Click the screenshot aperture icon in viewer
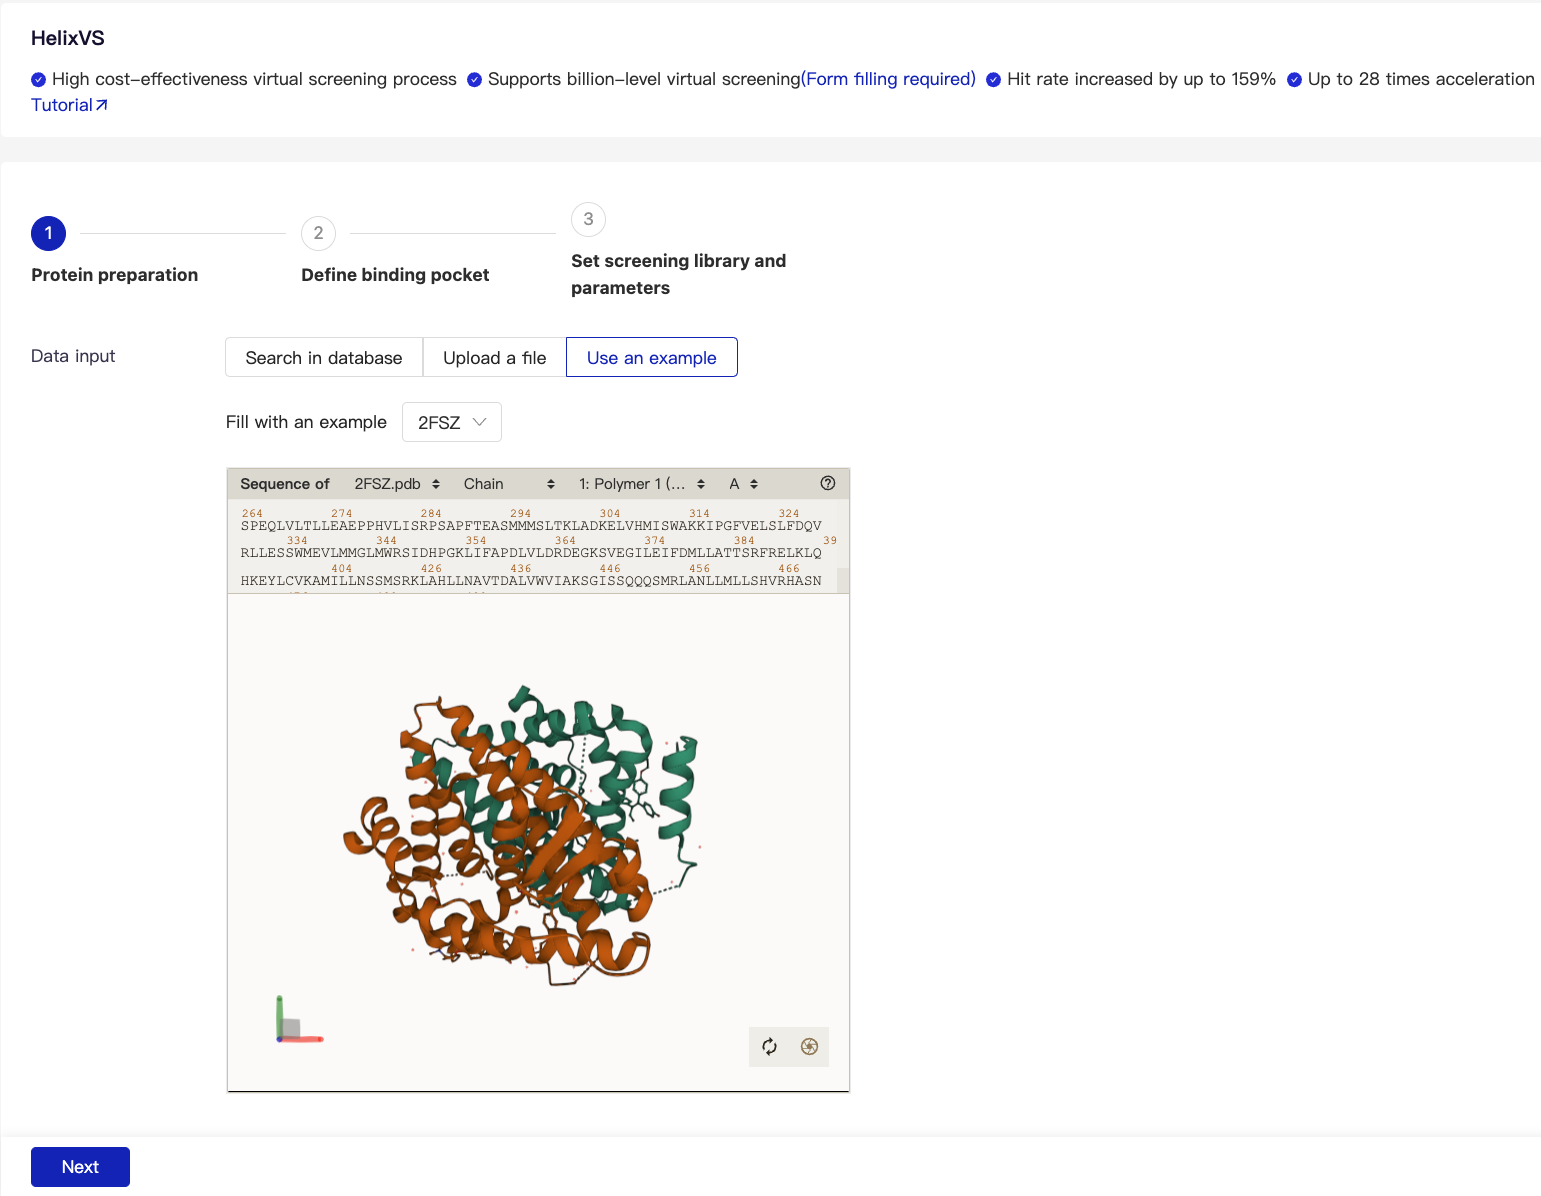The image size is (1541, 1196). pyautogui.click(x=809, y=1047)
